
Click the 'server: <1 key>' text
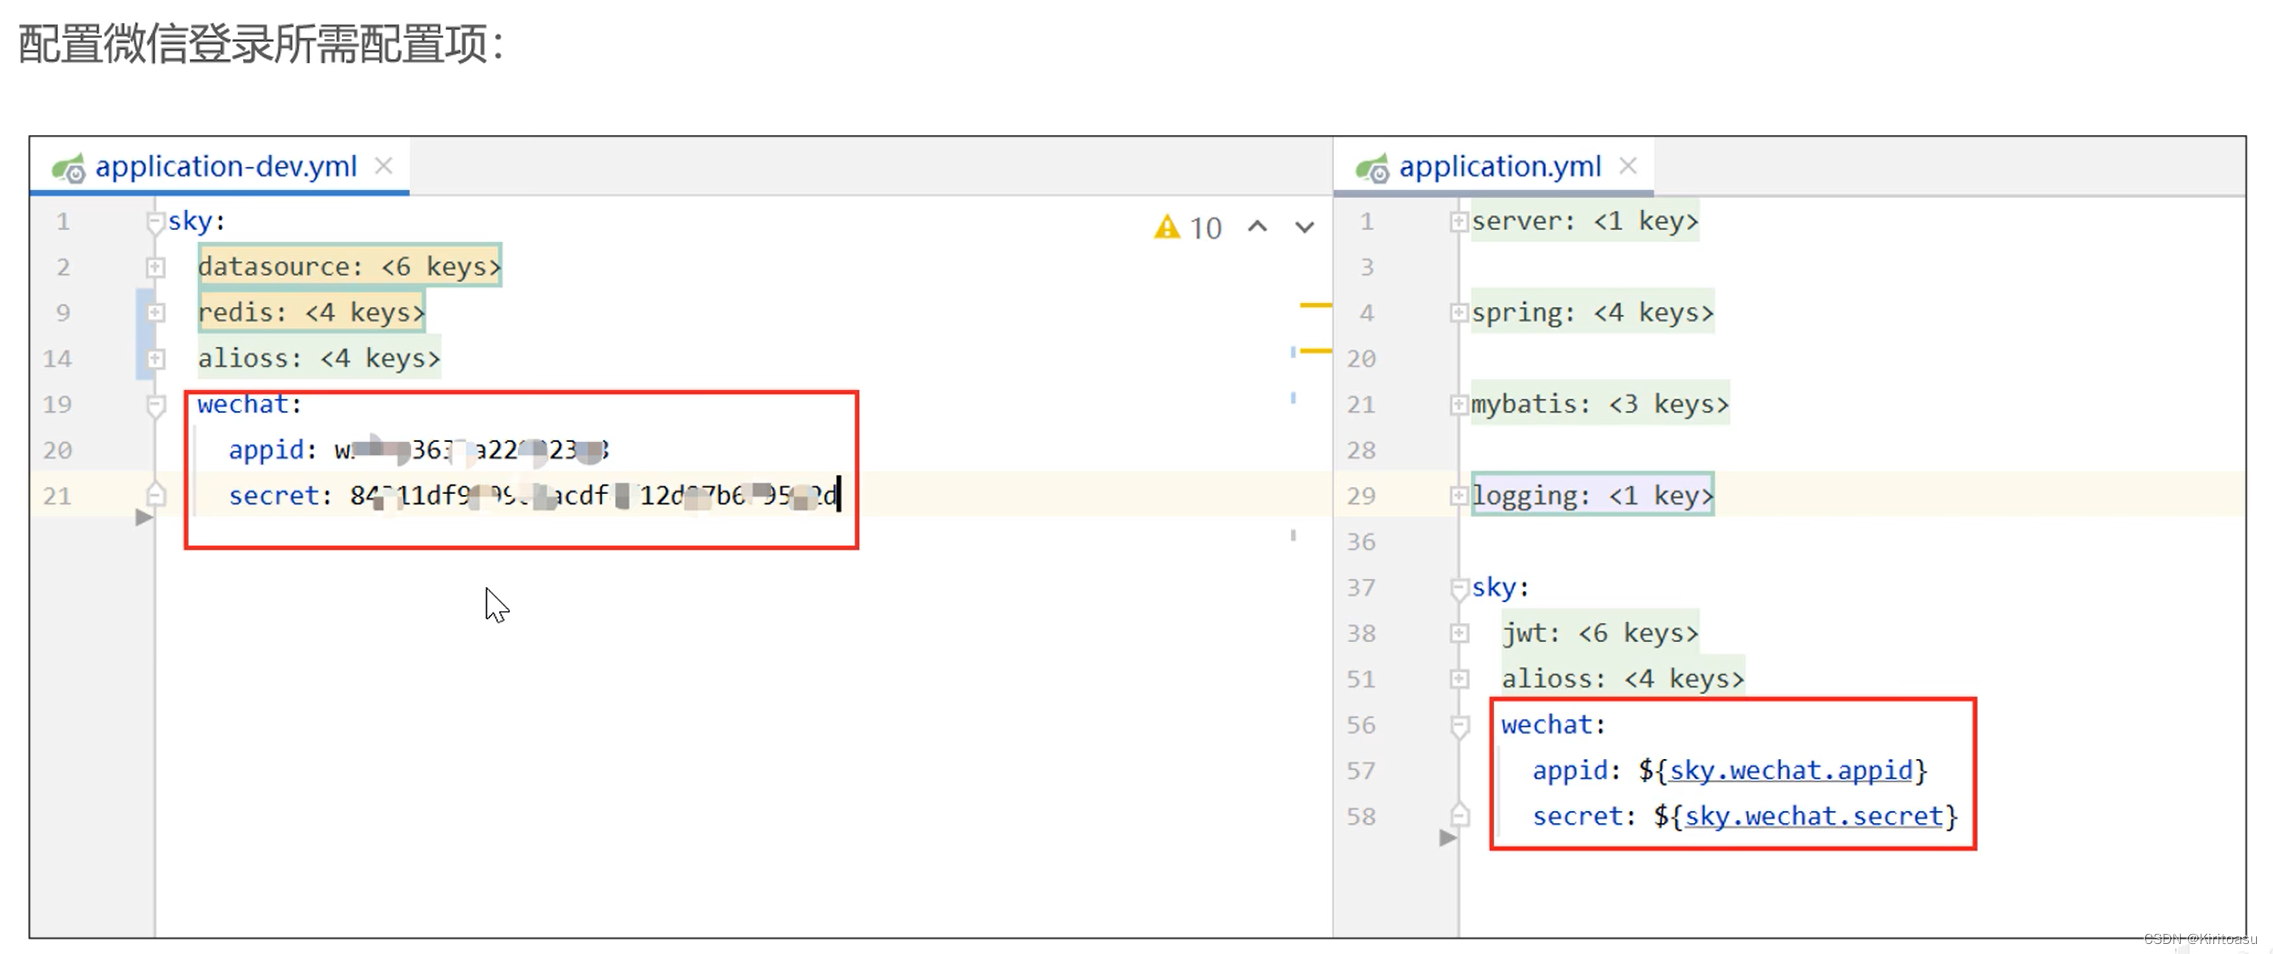(x=1584, y=221)
